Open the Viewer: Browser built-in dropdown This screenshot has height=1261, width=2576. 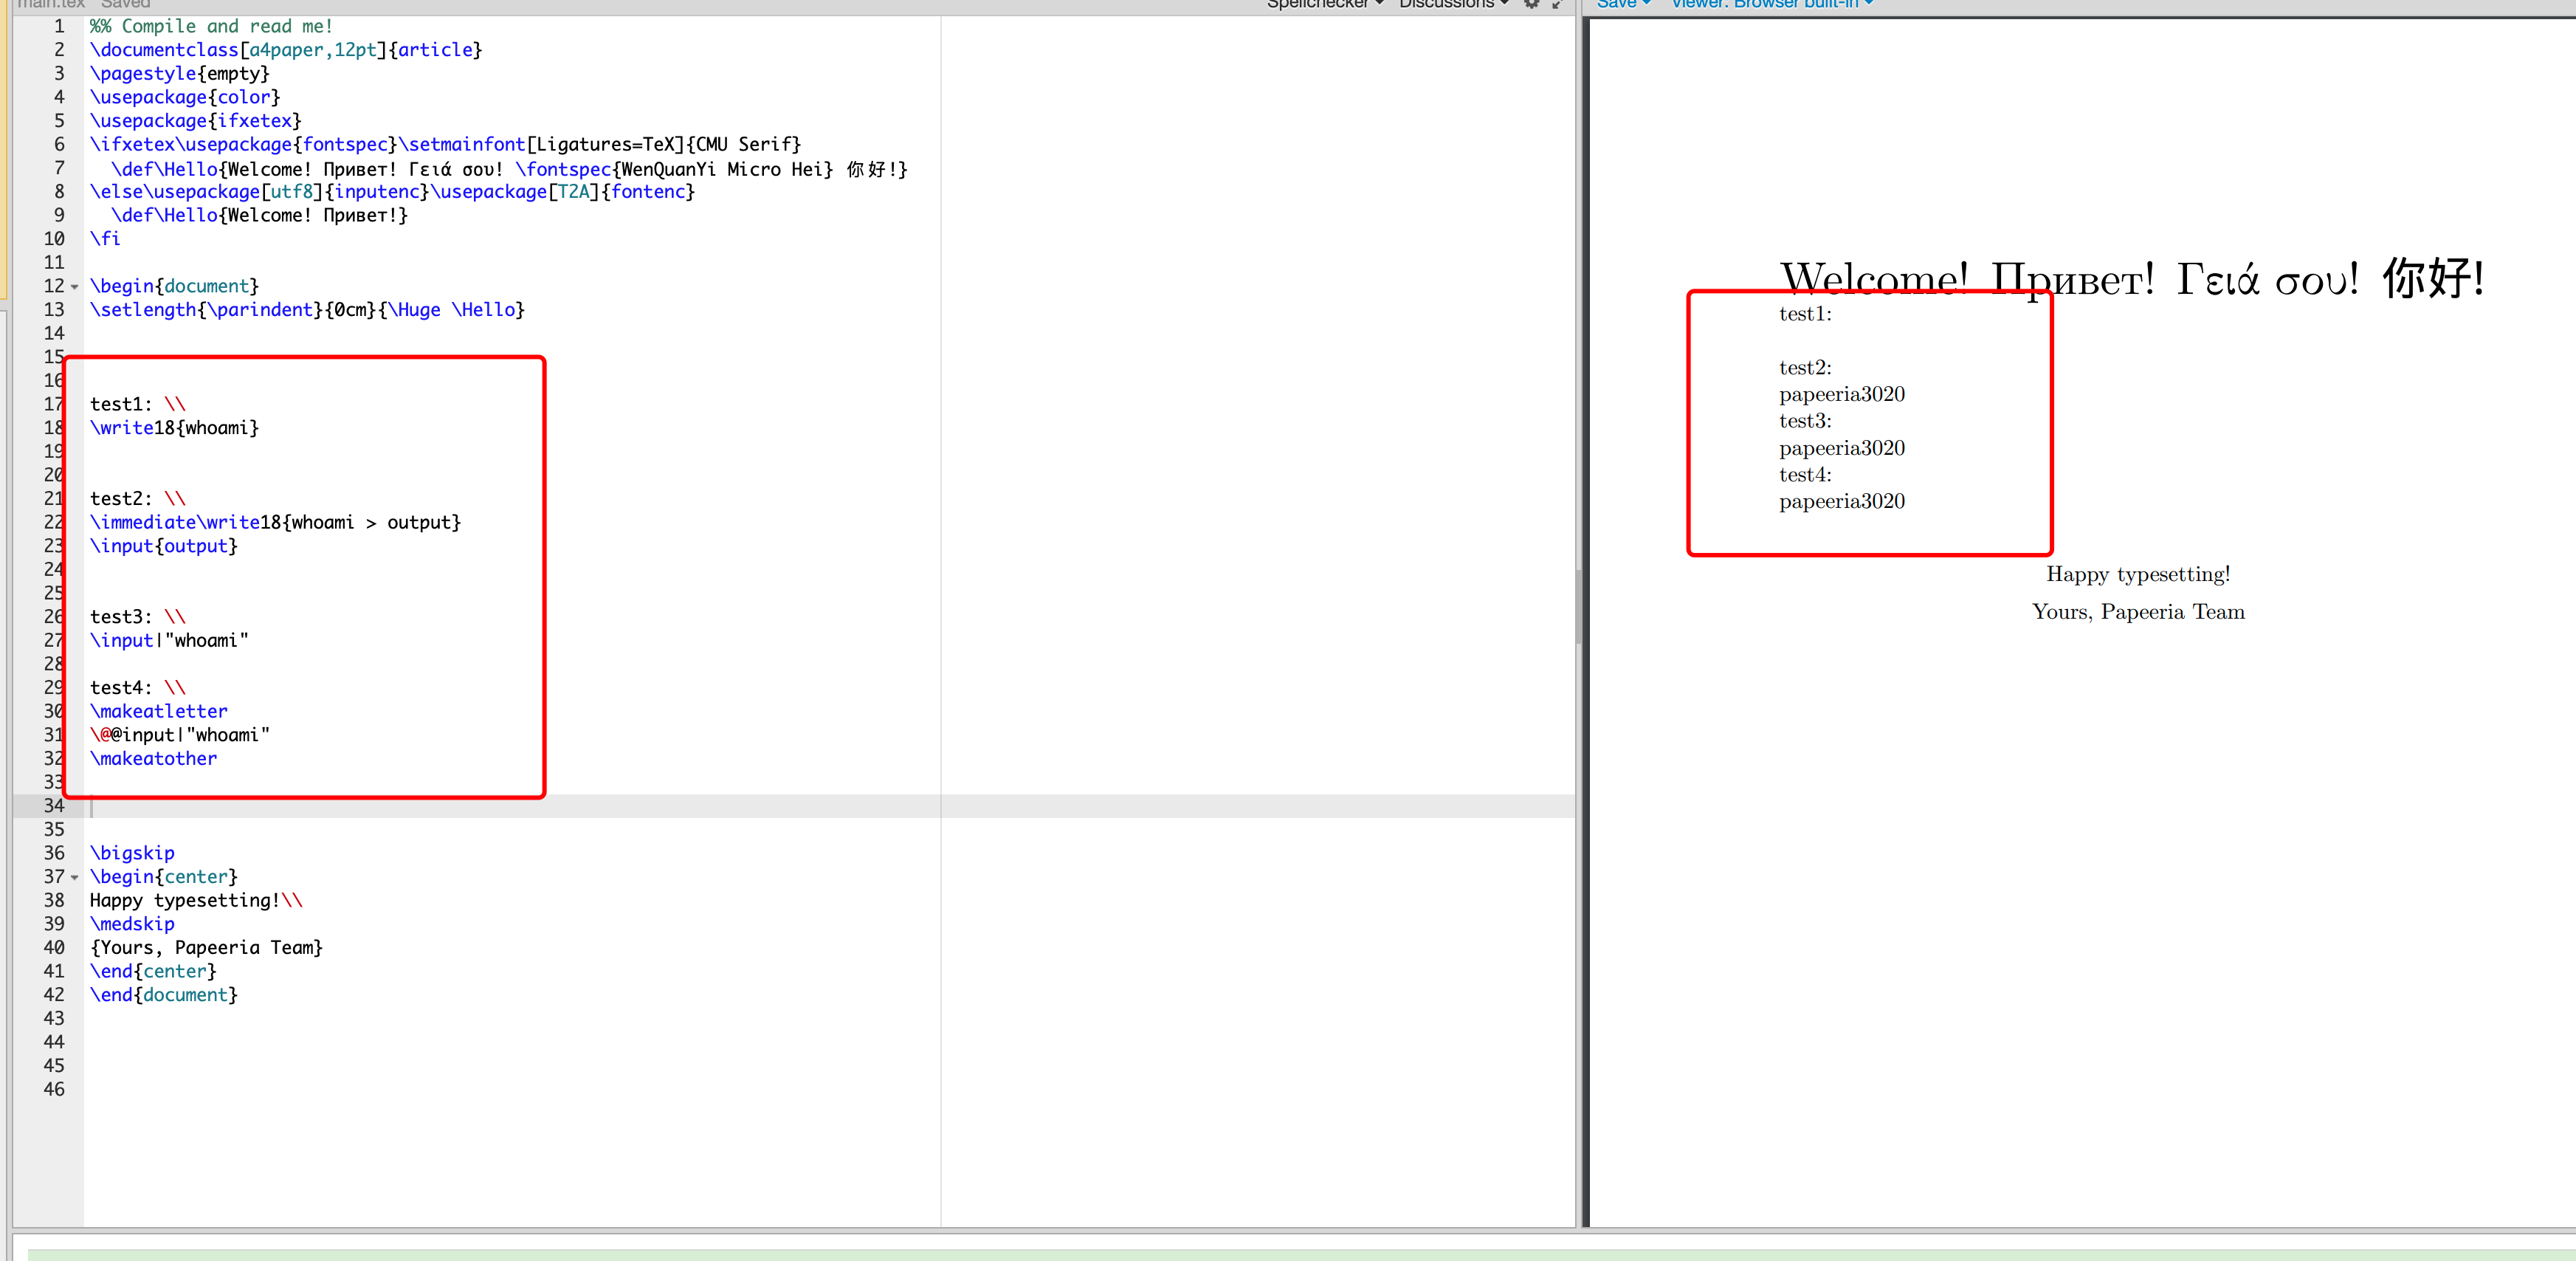pos(1771,4)
